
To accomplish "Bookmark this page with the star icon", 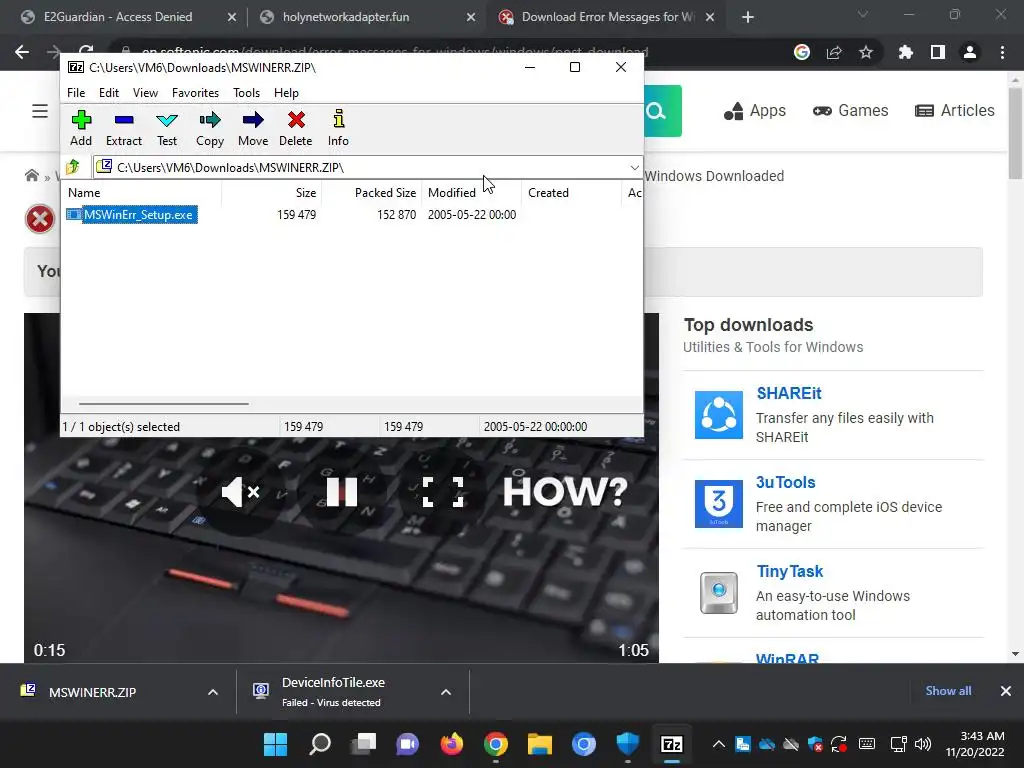I will tap(866, 52).
